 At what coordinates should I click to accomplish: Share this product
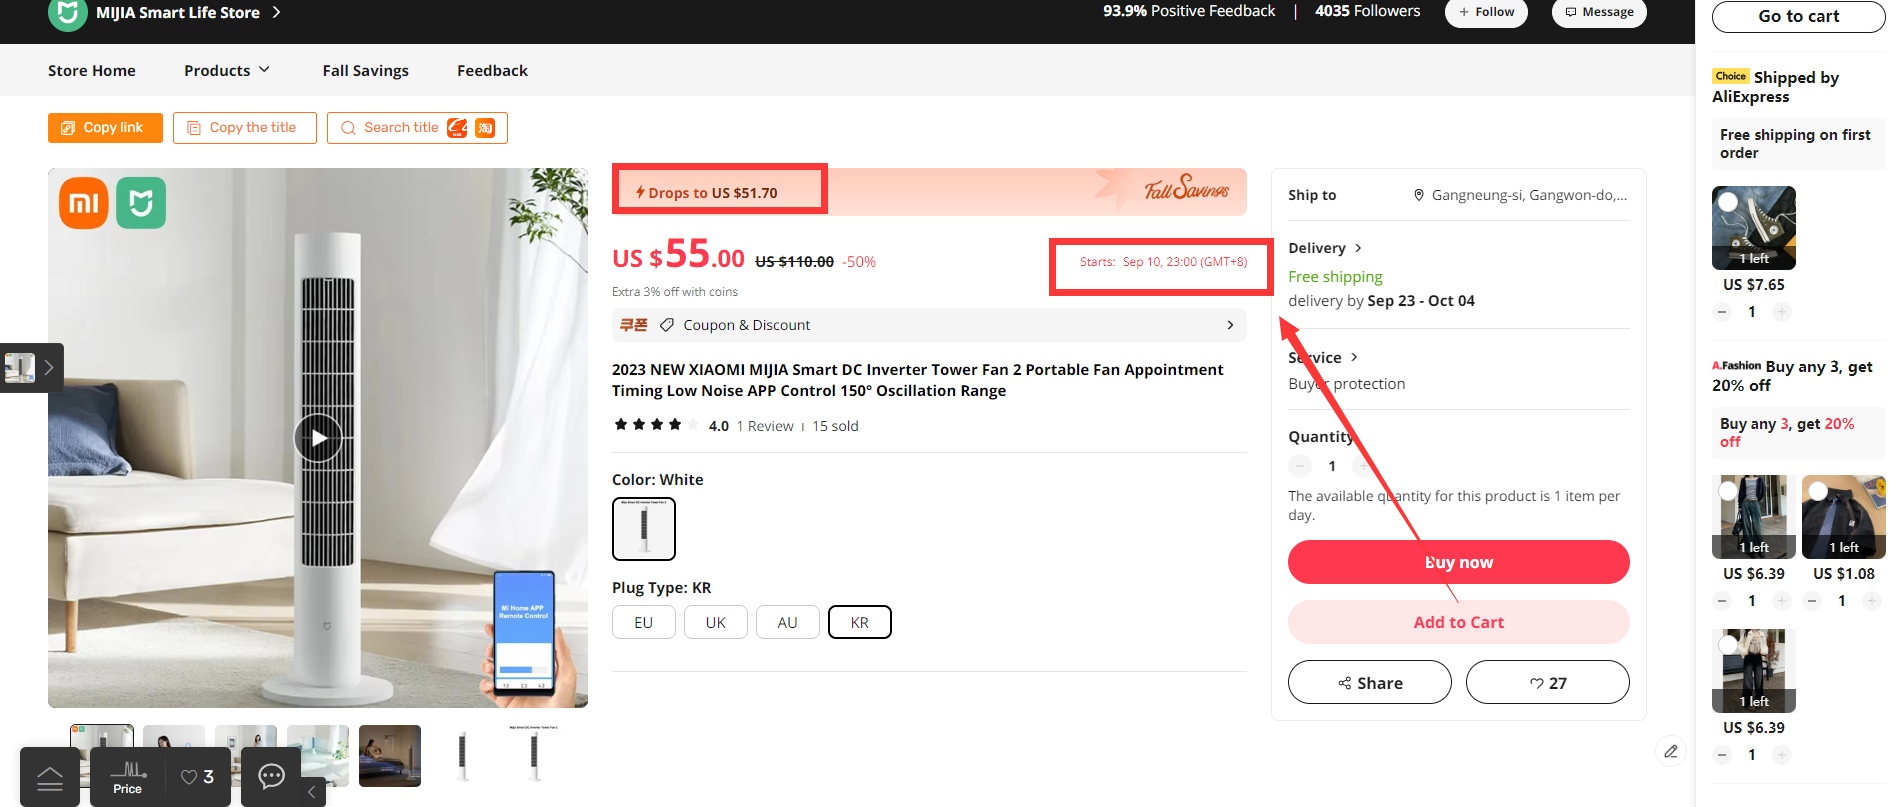(x=1369, y=682)
